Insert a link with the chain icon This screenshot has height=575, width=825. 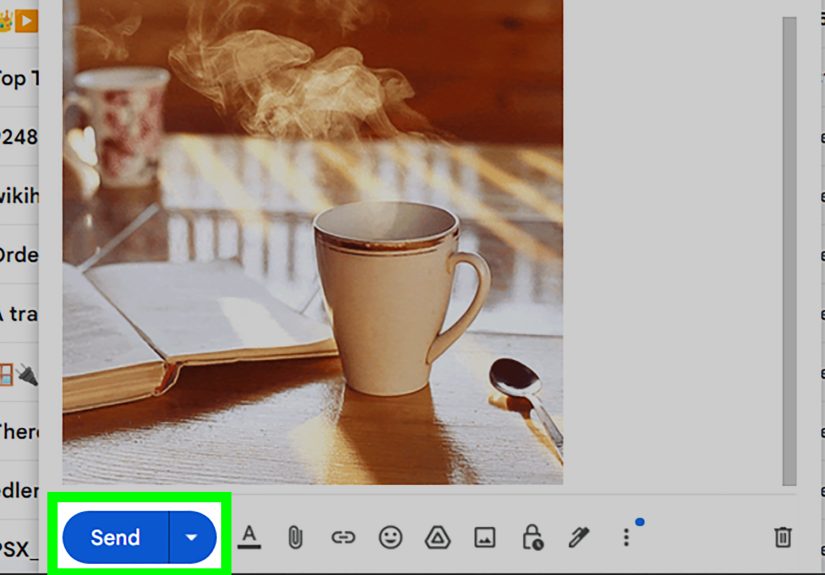point(343,538)
